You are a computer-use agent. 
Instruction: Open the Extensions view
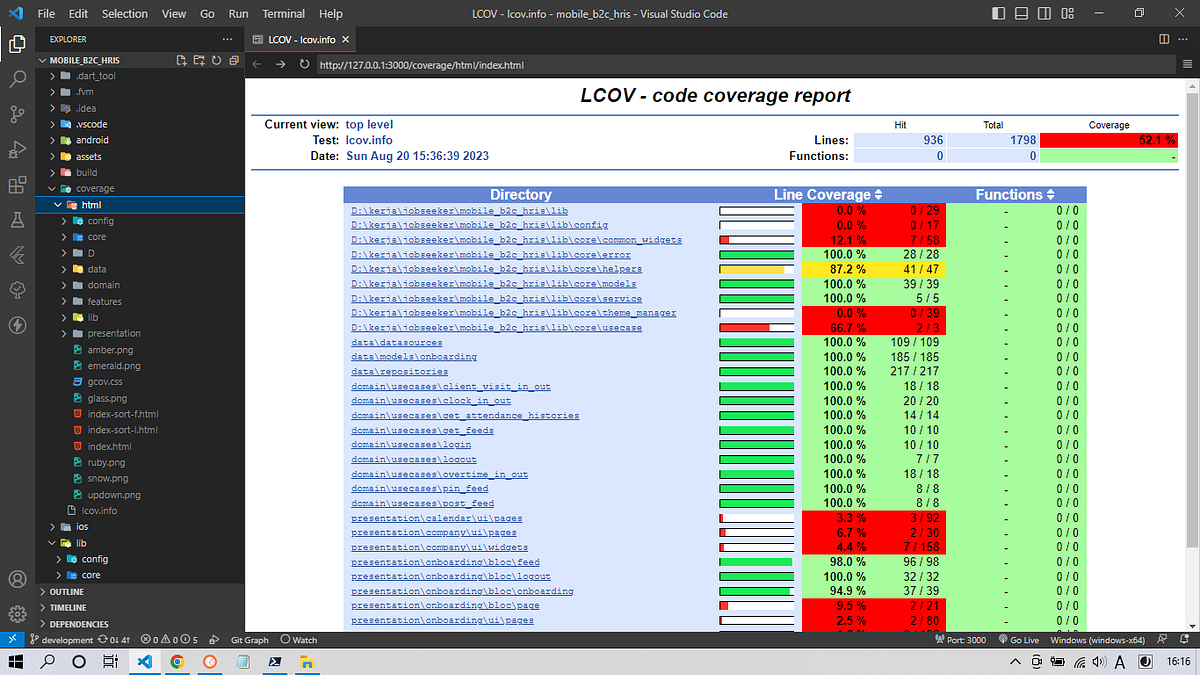click(16, 186)
